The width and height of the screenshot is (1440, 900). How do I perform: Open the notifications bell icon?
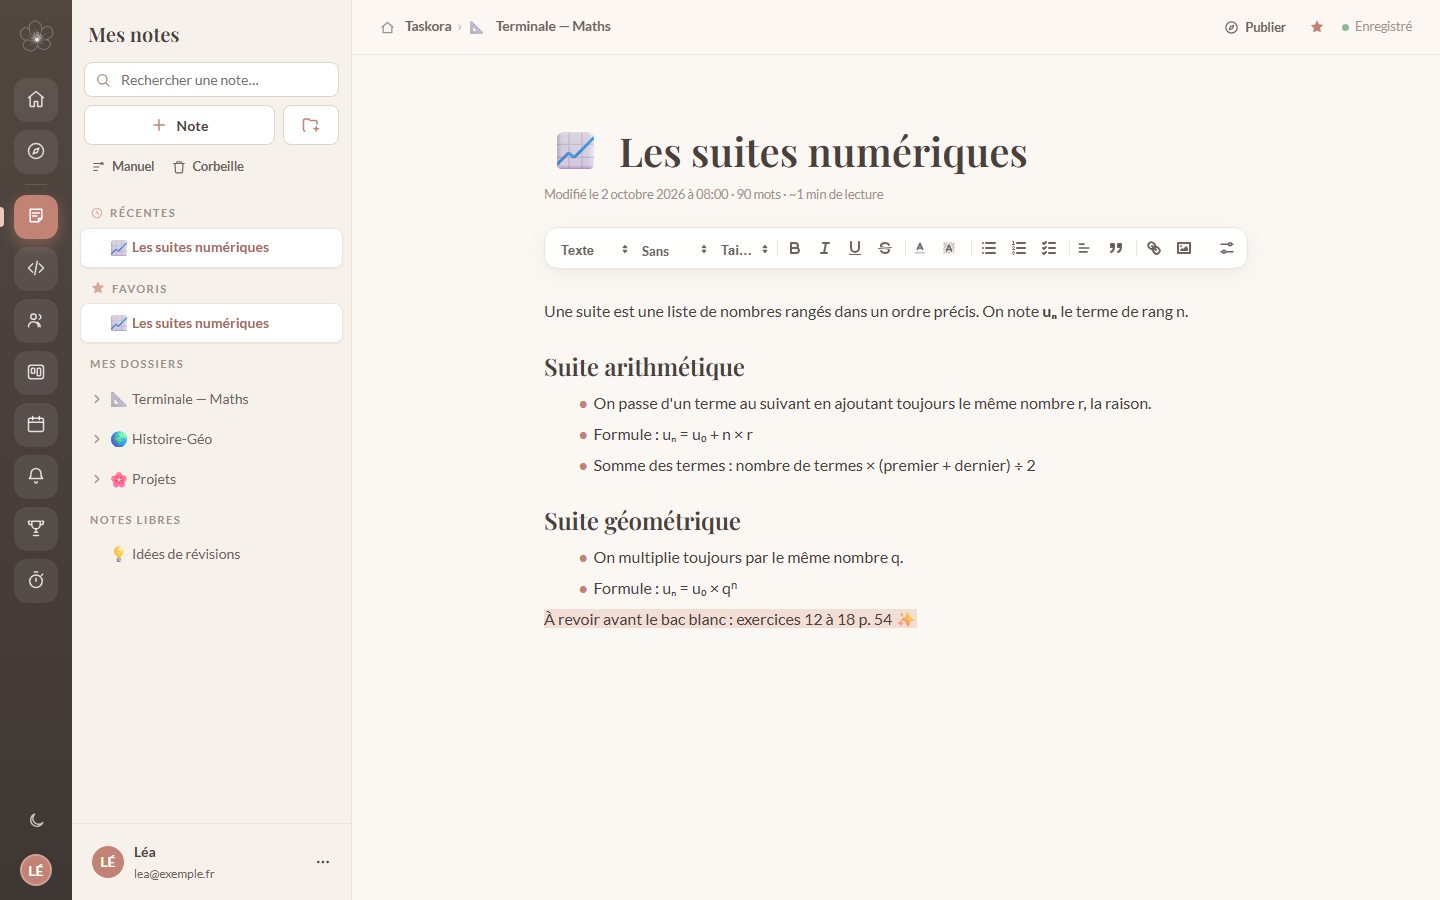pyautogui.click(x=36, y=476)
